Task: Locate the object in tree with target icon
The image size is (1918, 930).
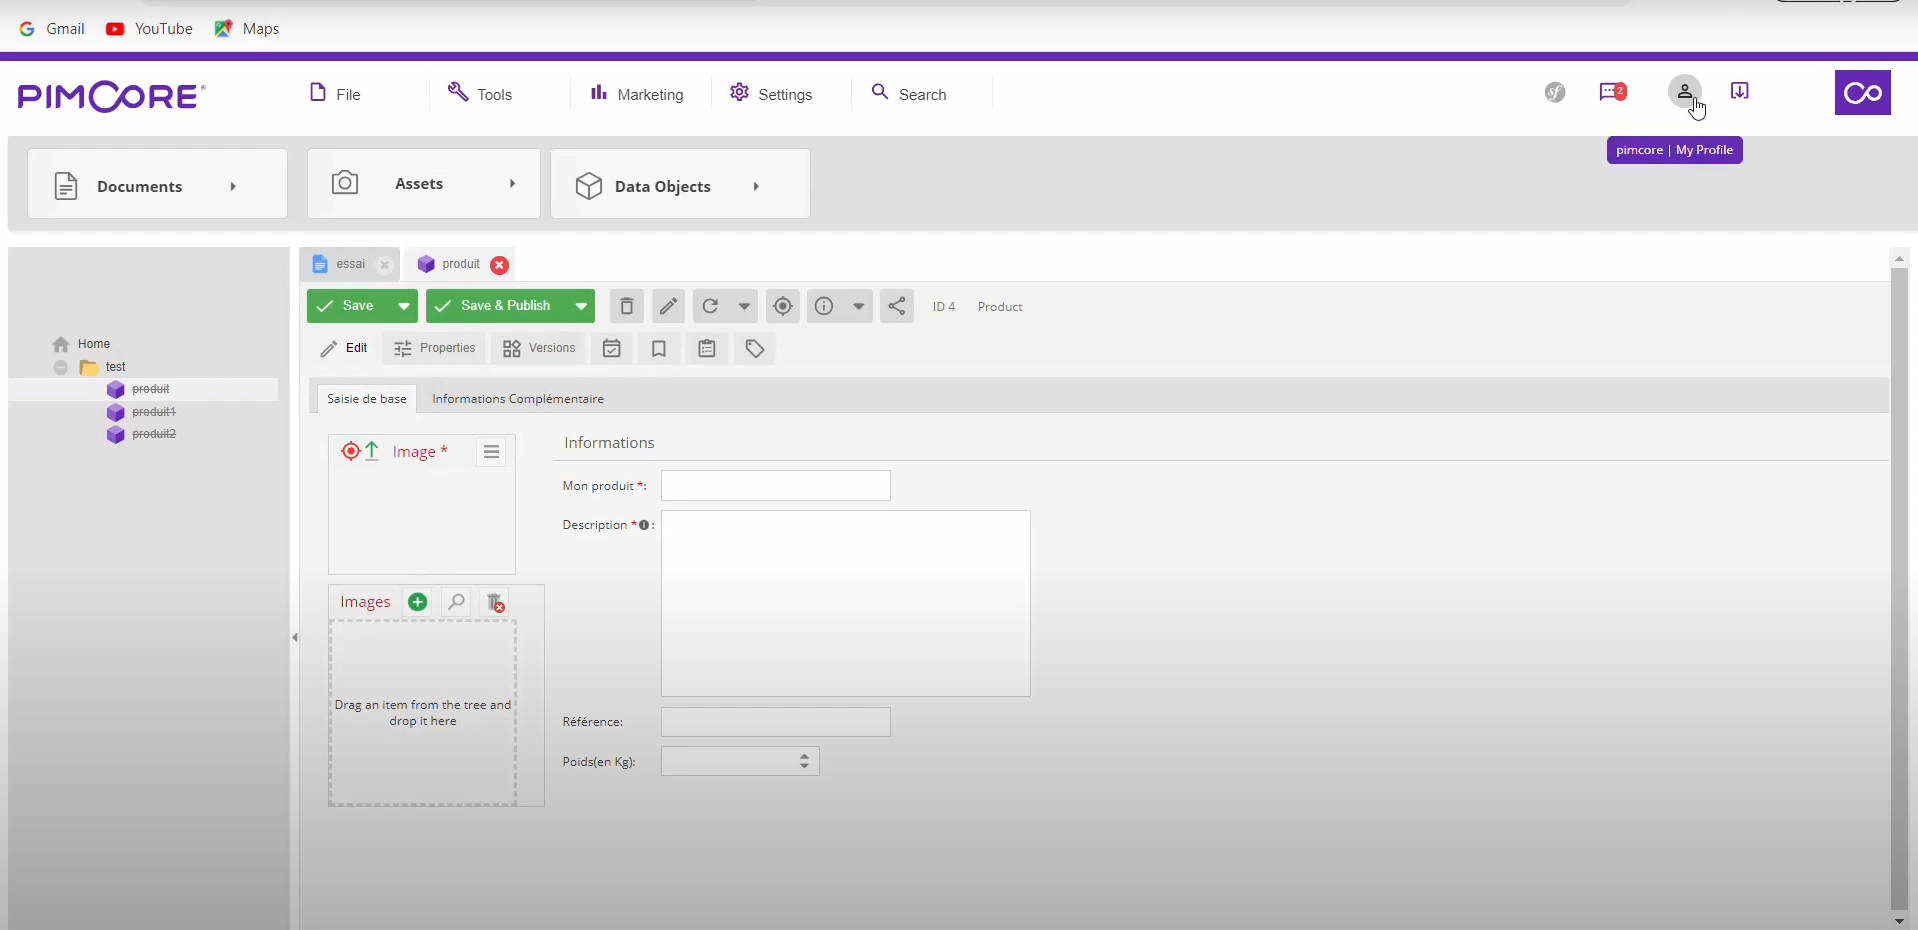Action: coord(783,306)
